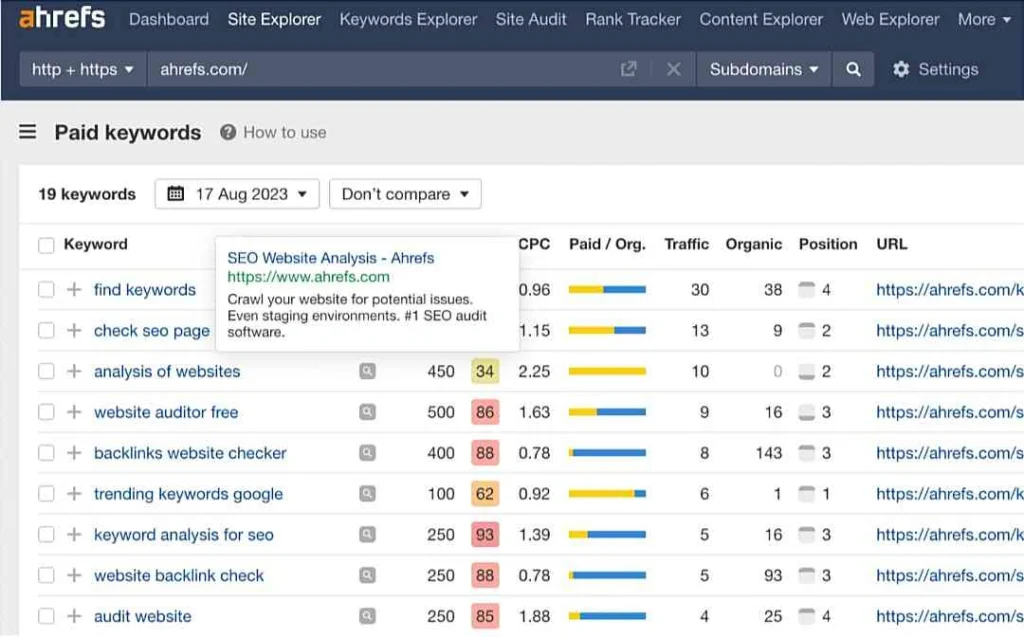Screen dimensions: 1024x637
Task: Sort by the Position column header
Action: 828,244
